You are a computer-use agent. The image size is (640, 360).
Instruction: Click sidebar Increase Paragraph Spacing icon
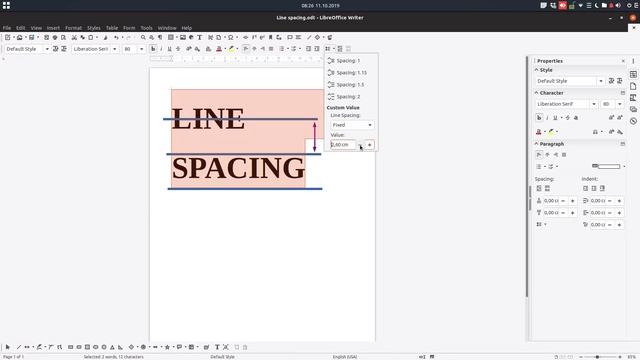[x=539, y=188]
